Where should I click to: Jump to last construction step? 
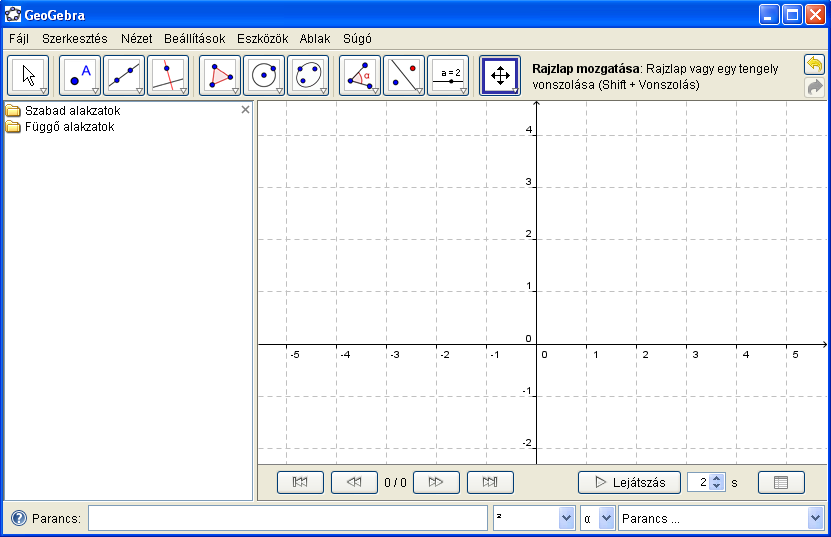(x=490, y=482)
